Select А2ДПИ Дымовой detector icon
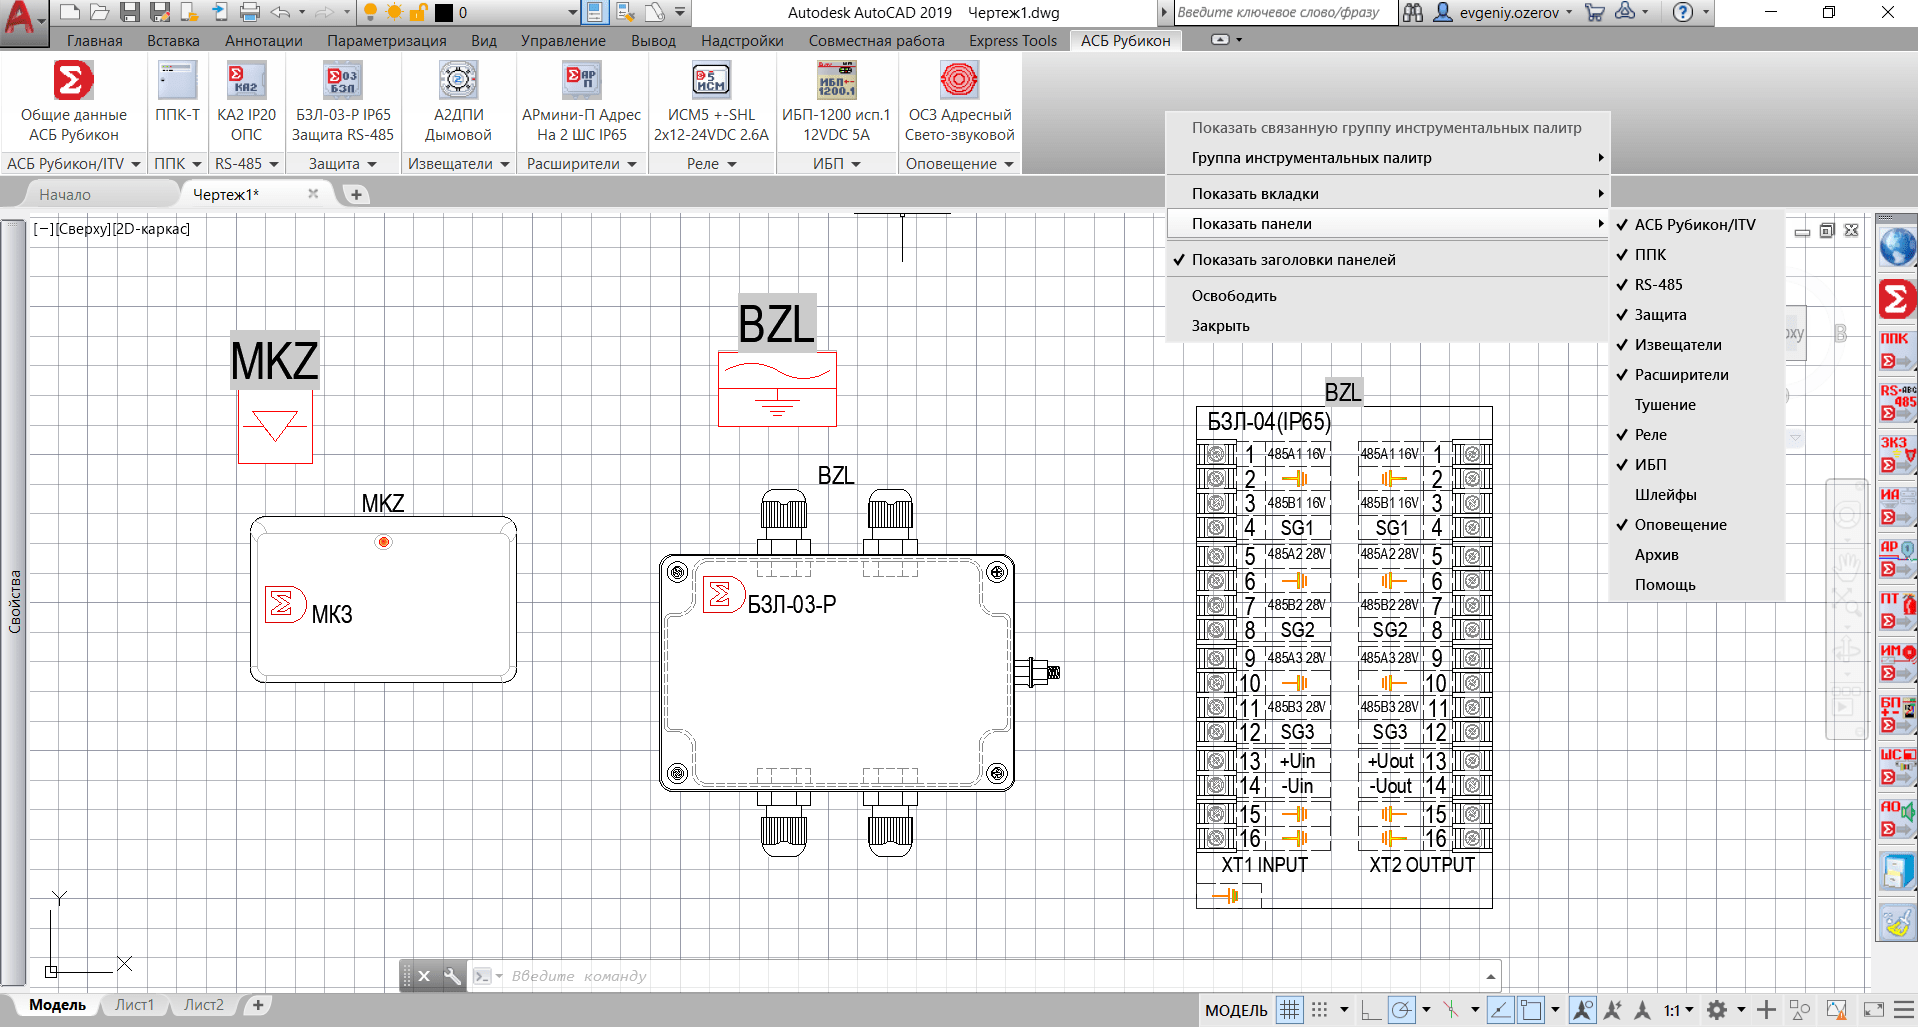Viewport: 1918px width, 1027px height. 458,102
